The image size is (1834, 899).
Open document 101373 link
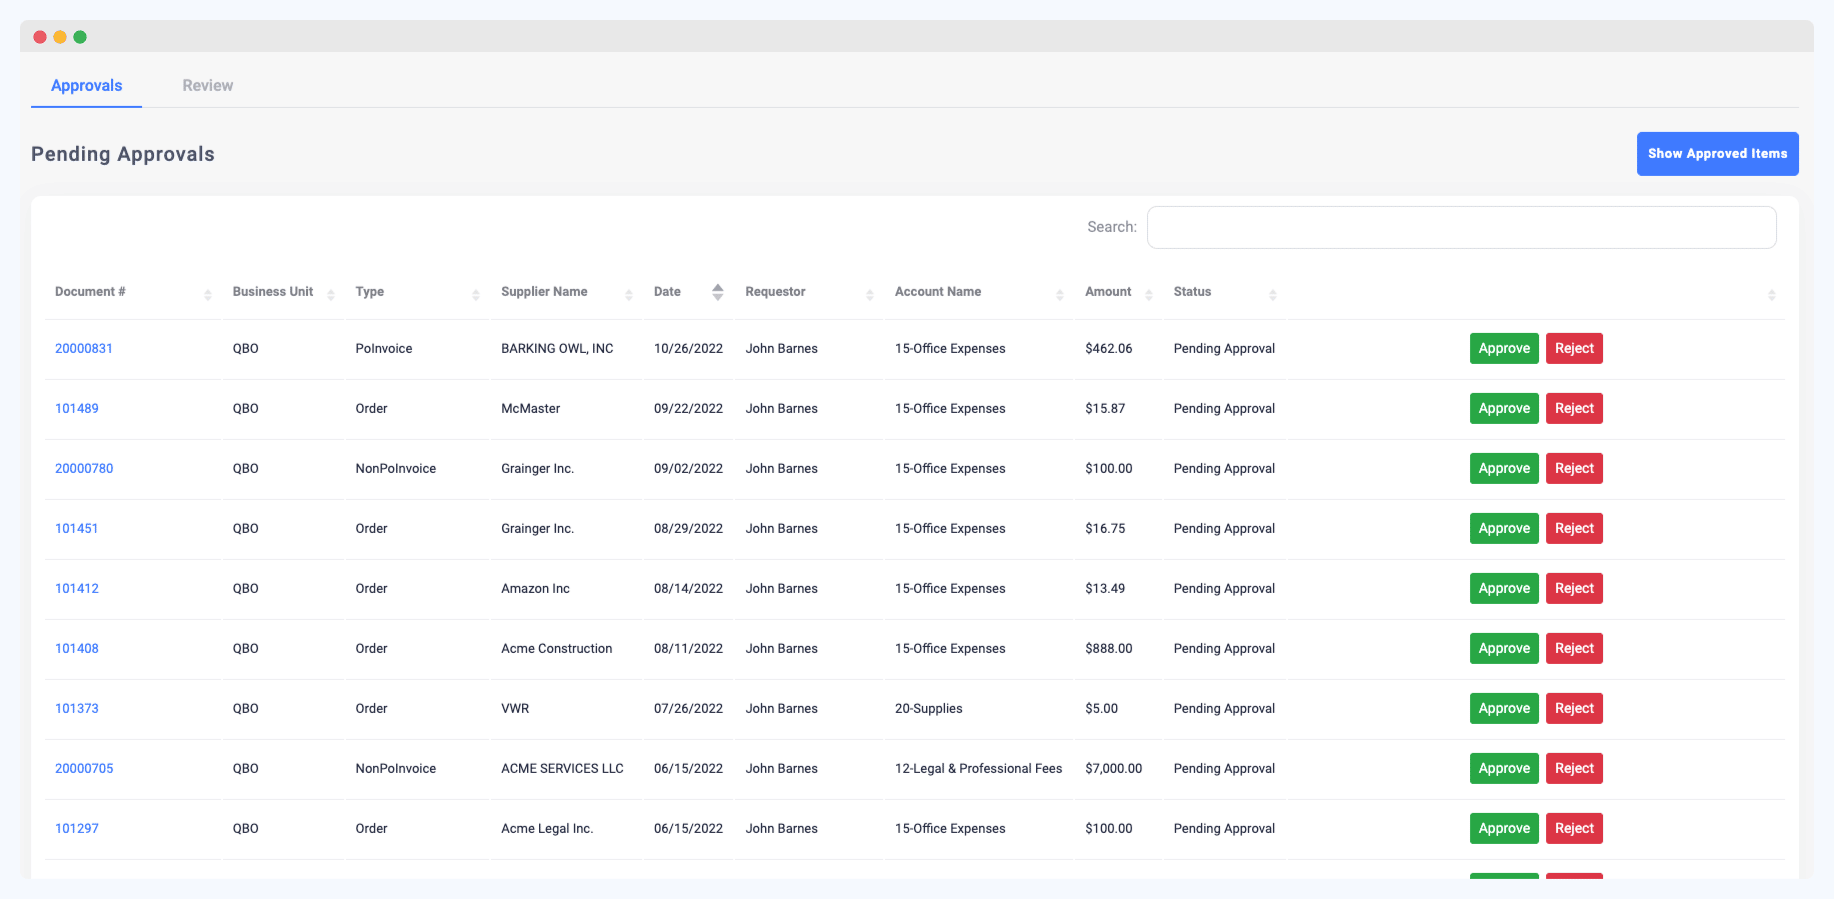(77, 709)
